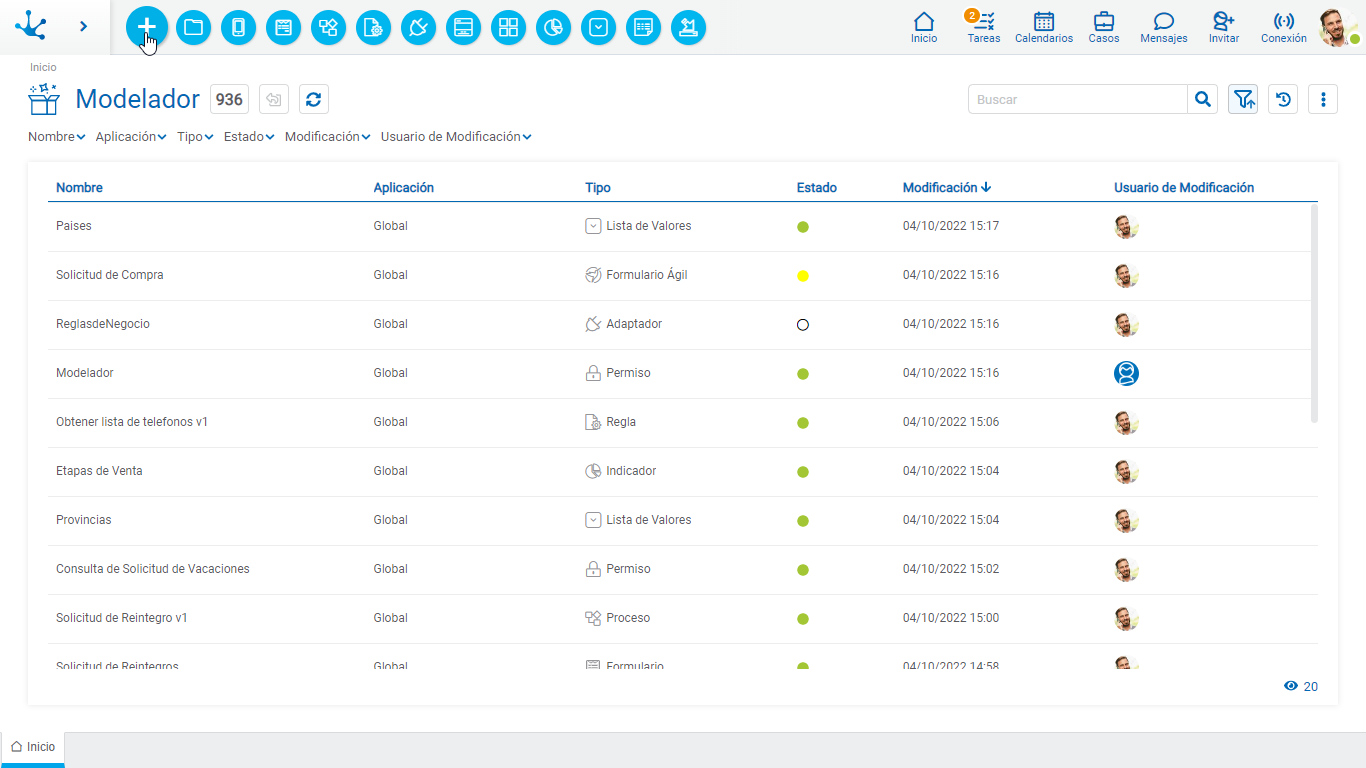Image resolution: width=1366 pixels, height=768 pixels.
Task: Open the Modificación filter dropdown
Action: pyautogui.click(x=328, y=137)
